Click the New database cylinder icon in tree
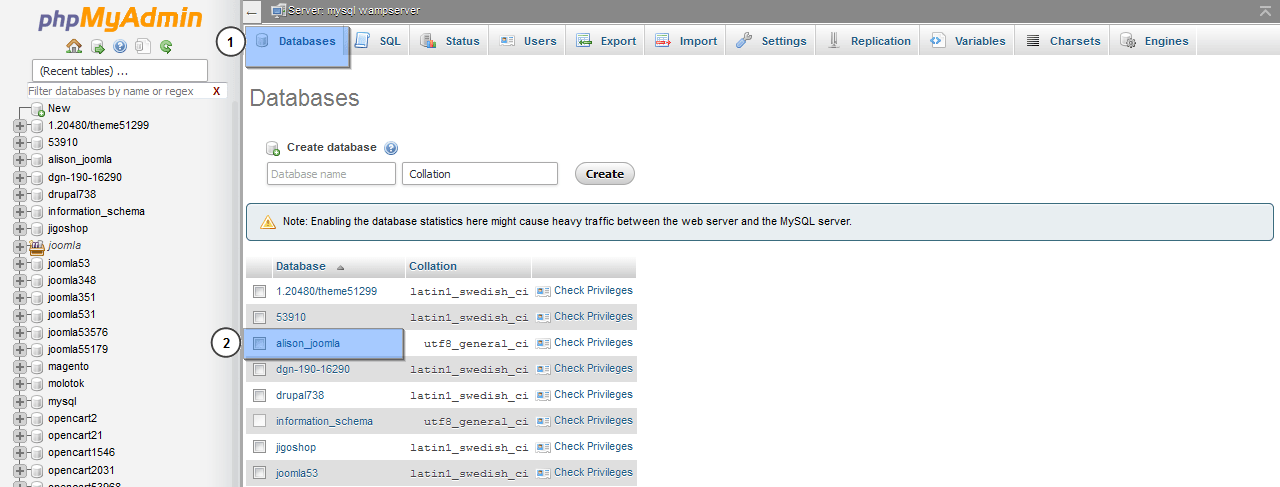Screen dimensions: 1280x487 (x=37, y=108)
